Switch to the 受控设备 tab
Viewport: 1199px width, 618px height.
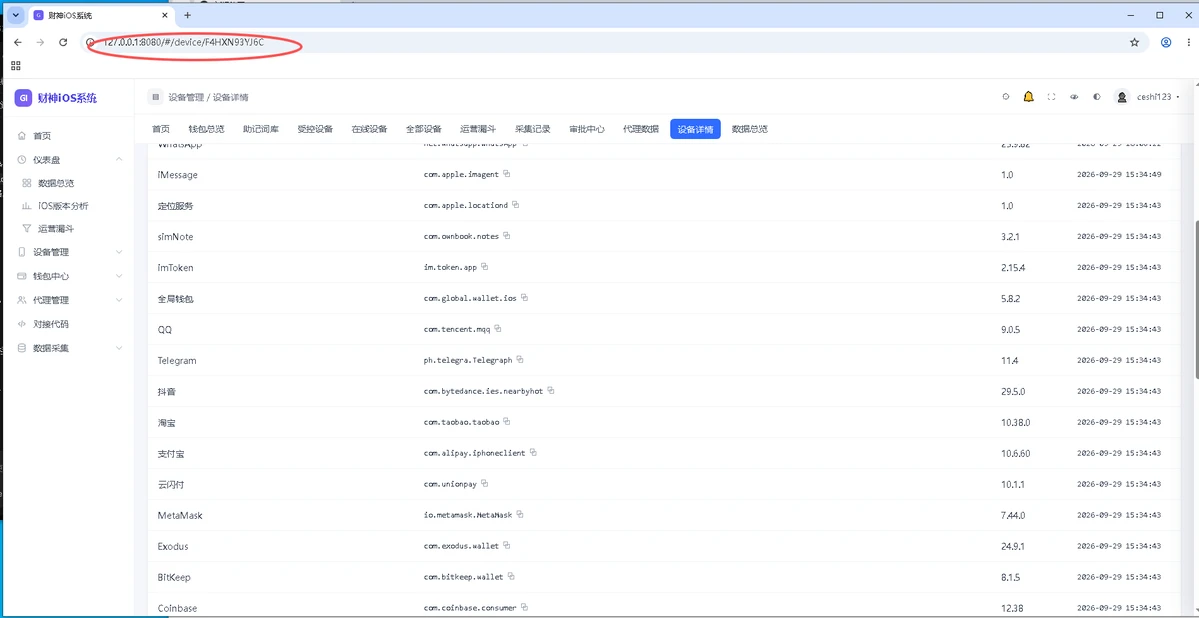click(x=315, y=129)
